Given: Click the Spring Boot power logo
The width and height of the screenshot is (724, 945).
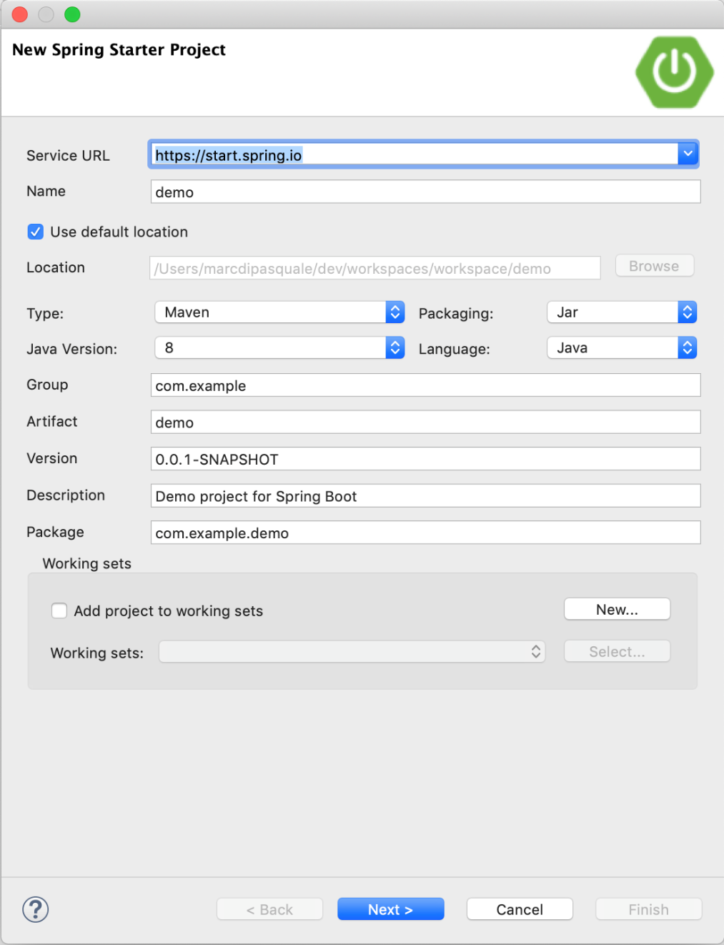Looking at the screenshot, I should click(672, 67).
